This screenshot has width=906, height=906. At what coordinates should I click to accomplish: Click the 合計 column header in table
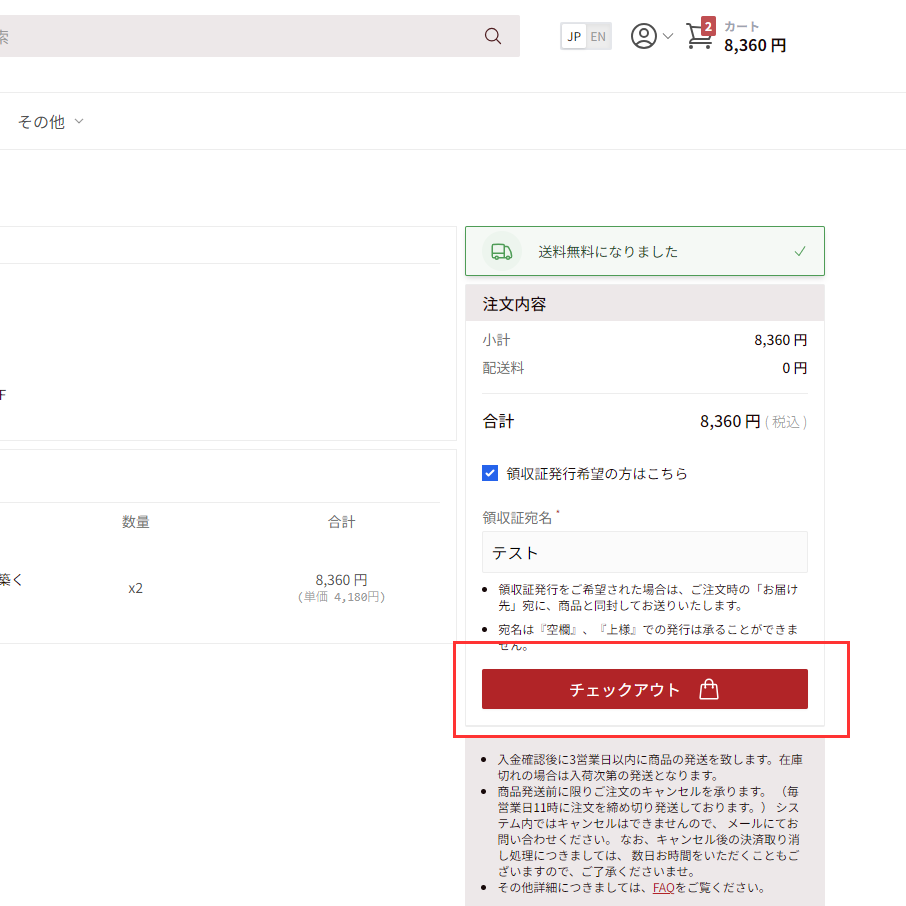tap(341, 522)
